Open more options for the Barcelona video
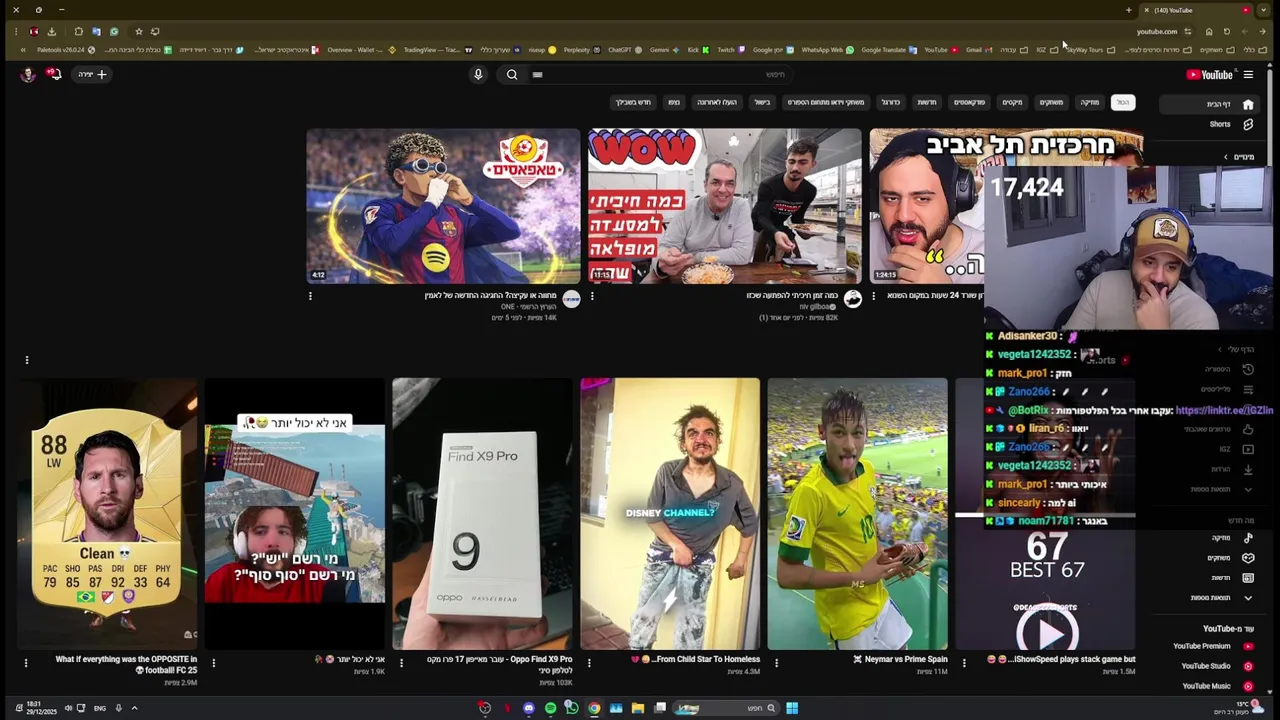 [x=310, y=296]
